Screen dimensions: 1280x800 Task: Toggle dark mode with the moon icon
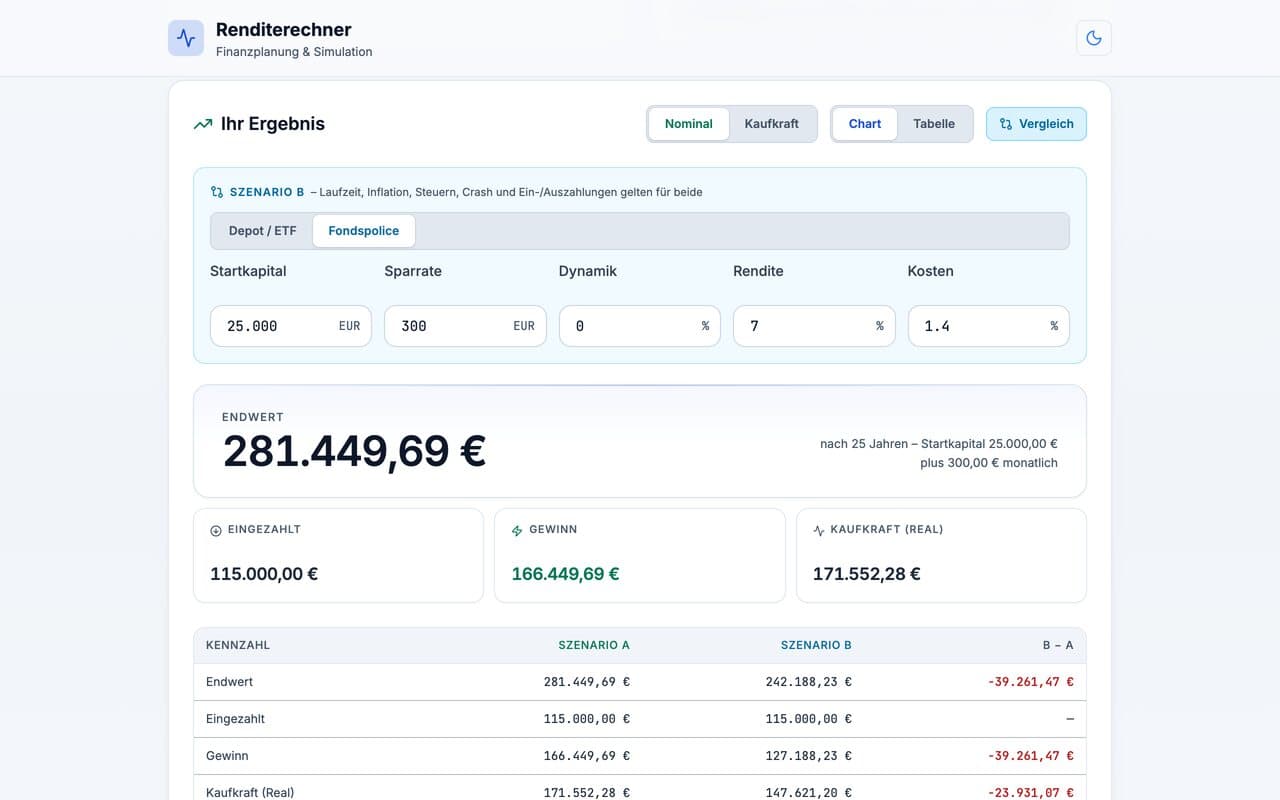1094,38
